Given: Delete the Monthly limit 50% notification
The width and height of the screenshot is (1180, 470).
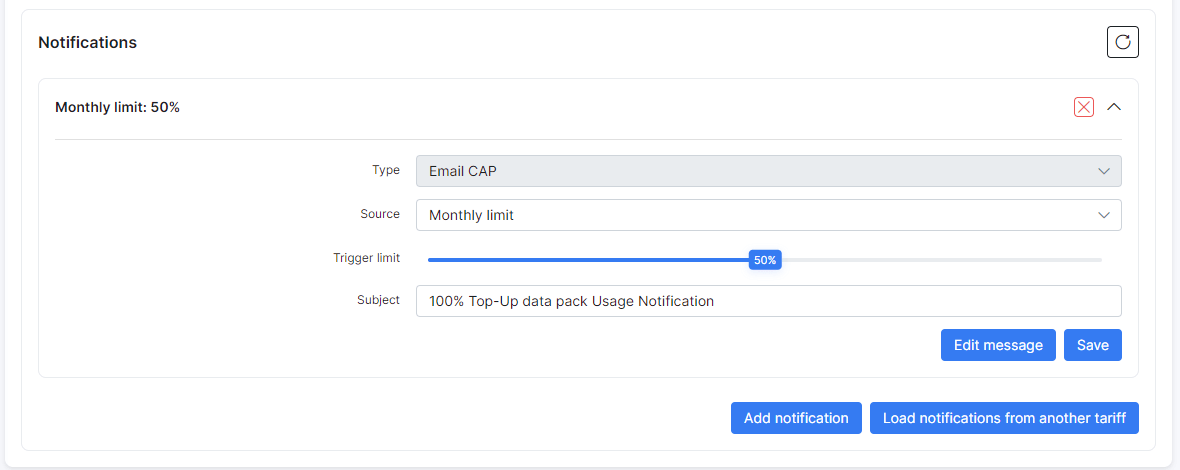Looking at the screenshot, I should tap(1084, 107).
